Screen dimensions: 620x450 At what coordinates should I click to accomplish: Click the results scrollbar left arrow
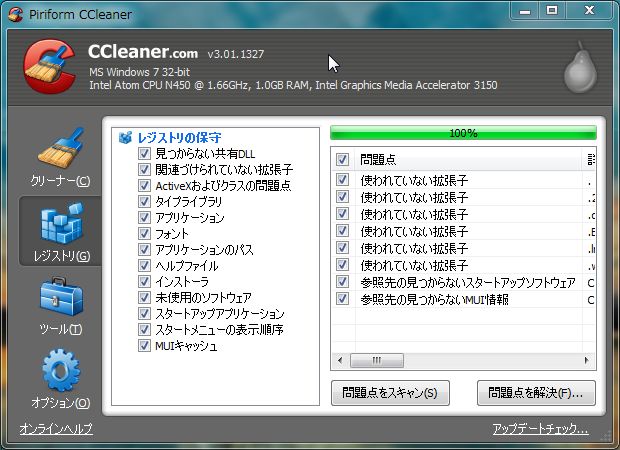pos(340,360)
